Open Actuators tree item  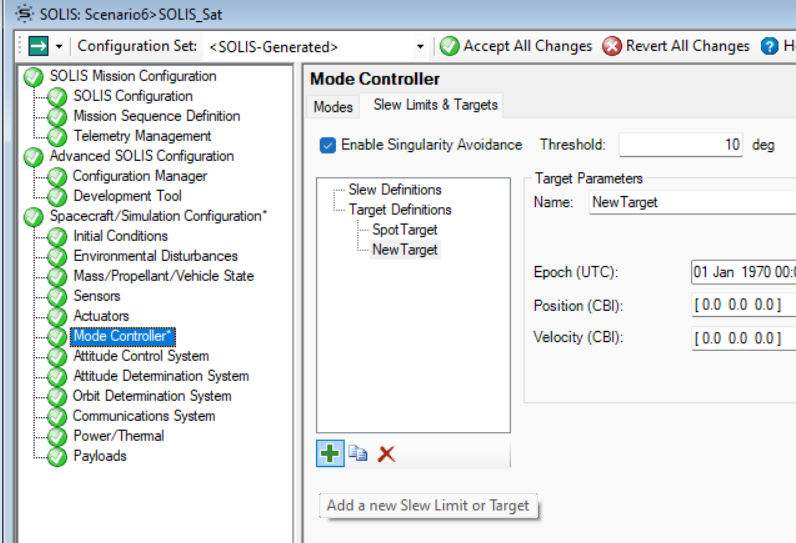tap(101, 316)
